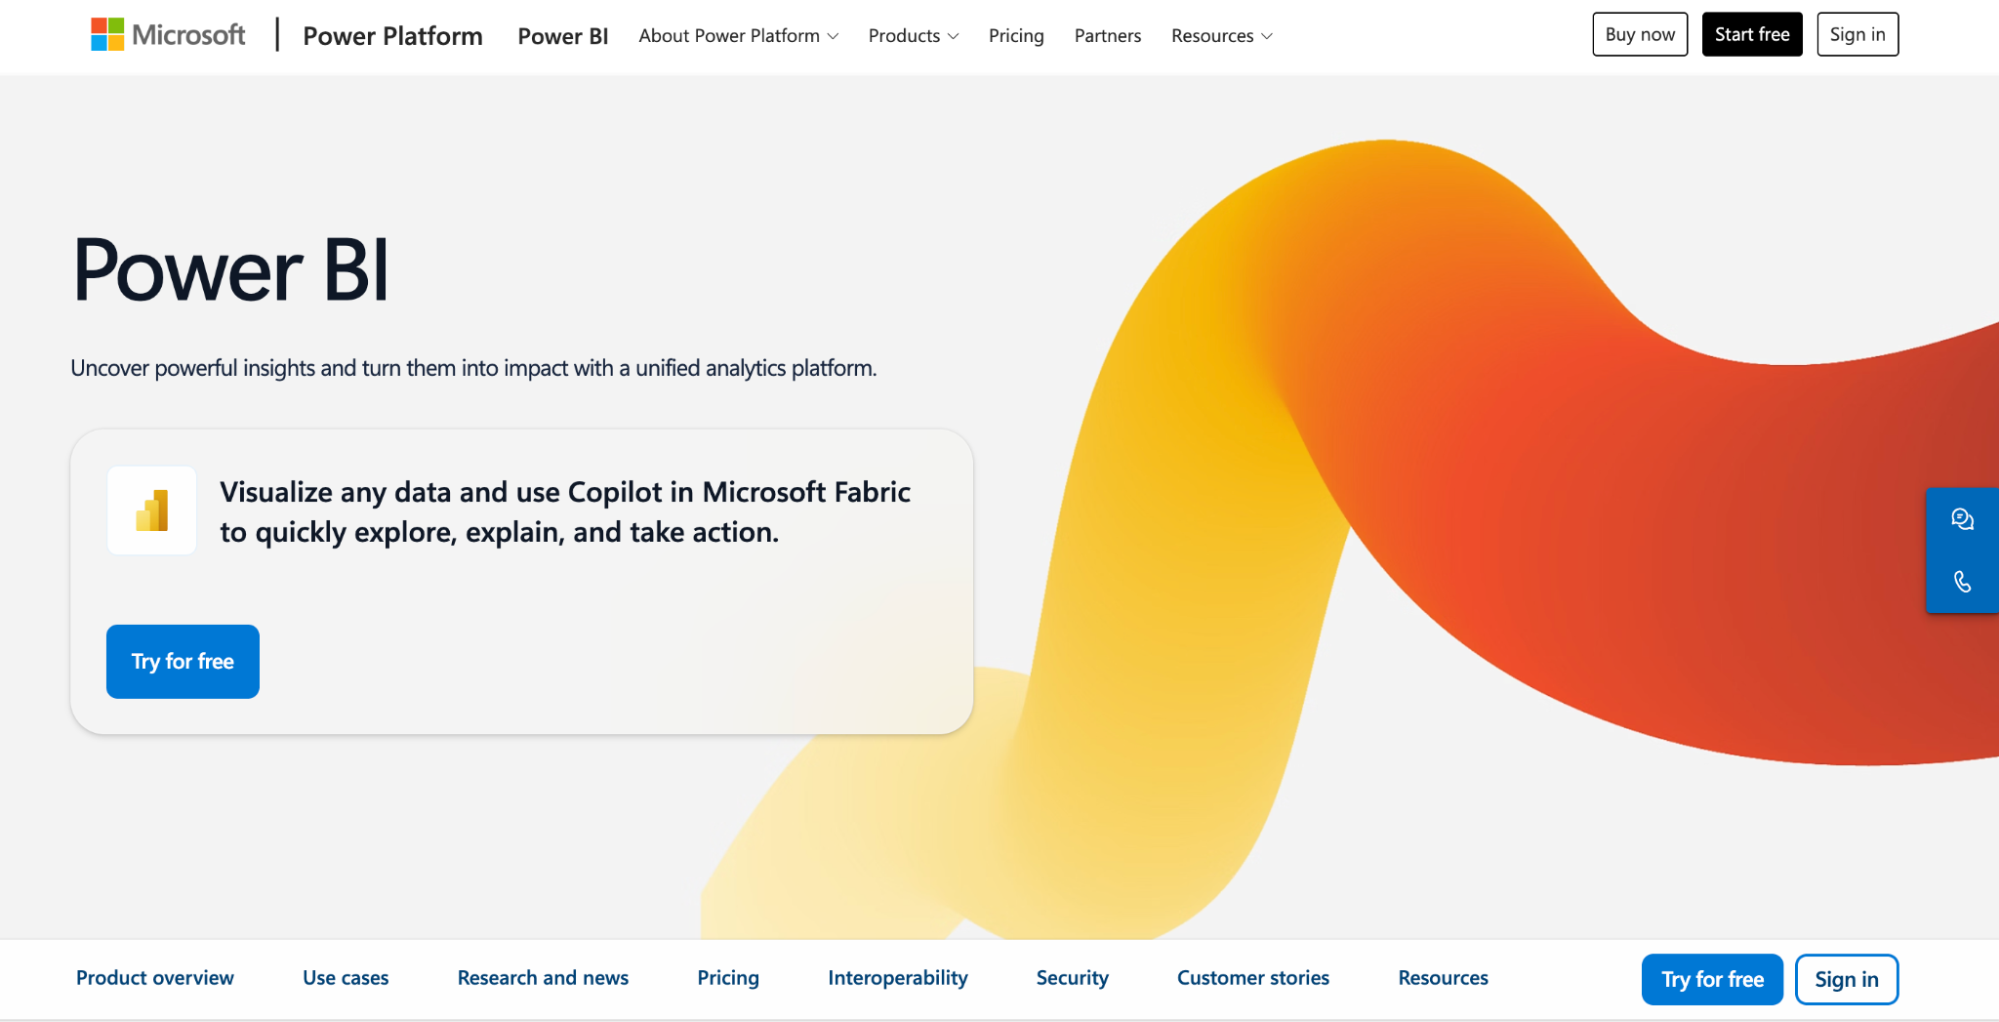Click the phone call icon
The image size is (1999, 1022).
click(1962, 581)
